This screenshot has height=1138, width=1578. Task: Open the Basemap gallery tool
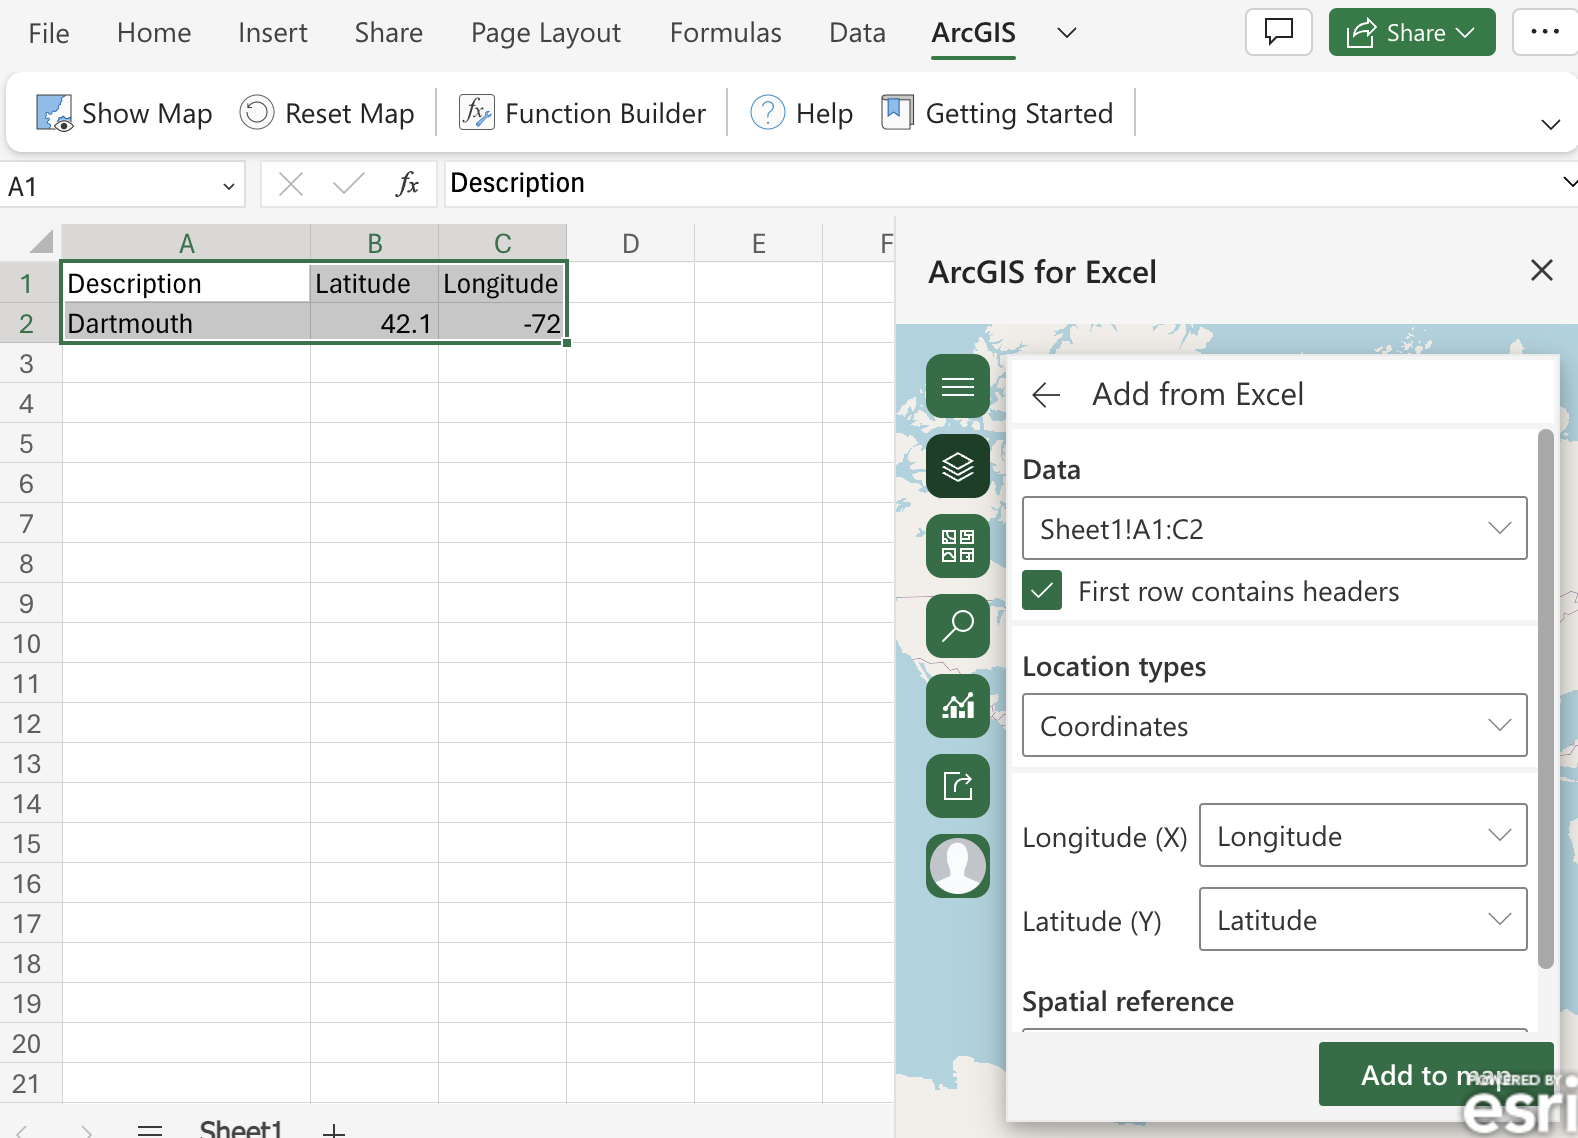coord(958,546)
